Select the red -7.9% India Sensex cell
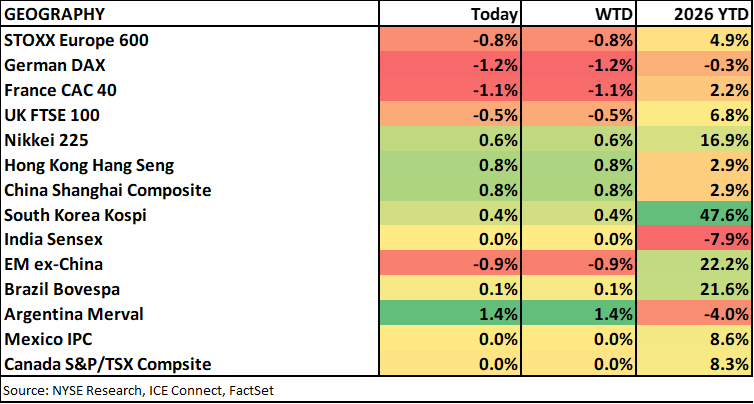The image size is (754, 404). (x=696, y=240)
